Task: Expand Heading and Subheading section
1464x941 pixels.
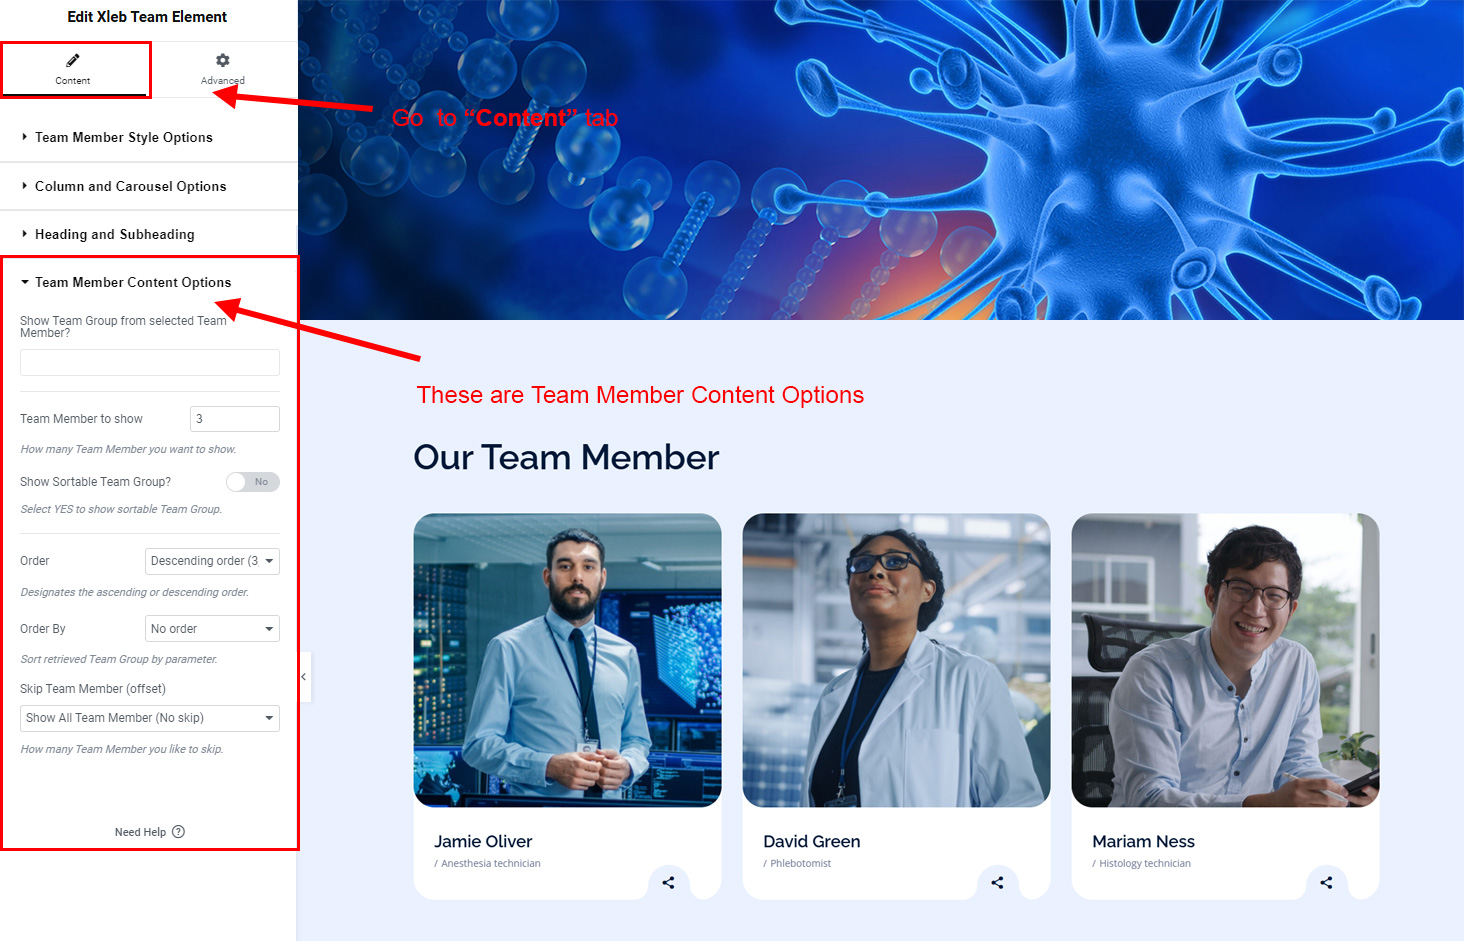Action: [x=115, y=235]
